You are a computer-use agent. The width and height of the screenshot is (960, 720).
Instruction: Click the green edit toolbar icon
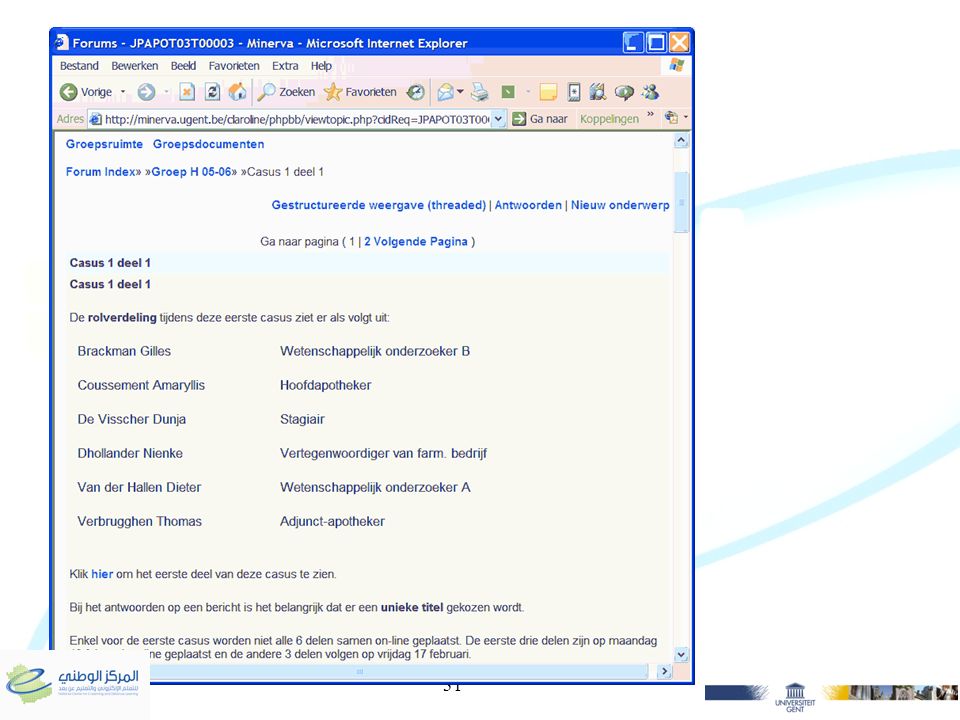point(508,92)
